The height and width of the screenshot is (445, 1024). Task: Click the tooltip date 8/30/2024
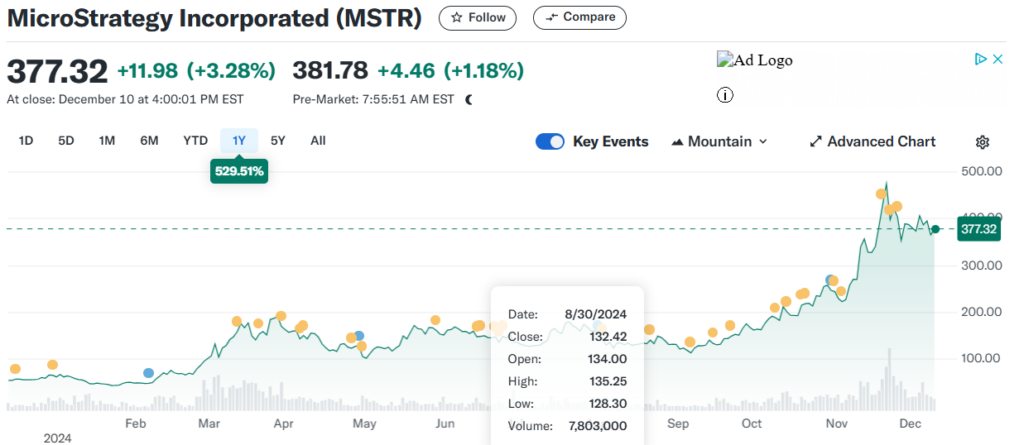pos(596,314)
